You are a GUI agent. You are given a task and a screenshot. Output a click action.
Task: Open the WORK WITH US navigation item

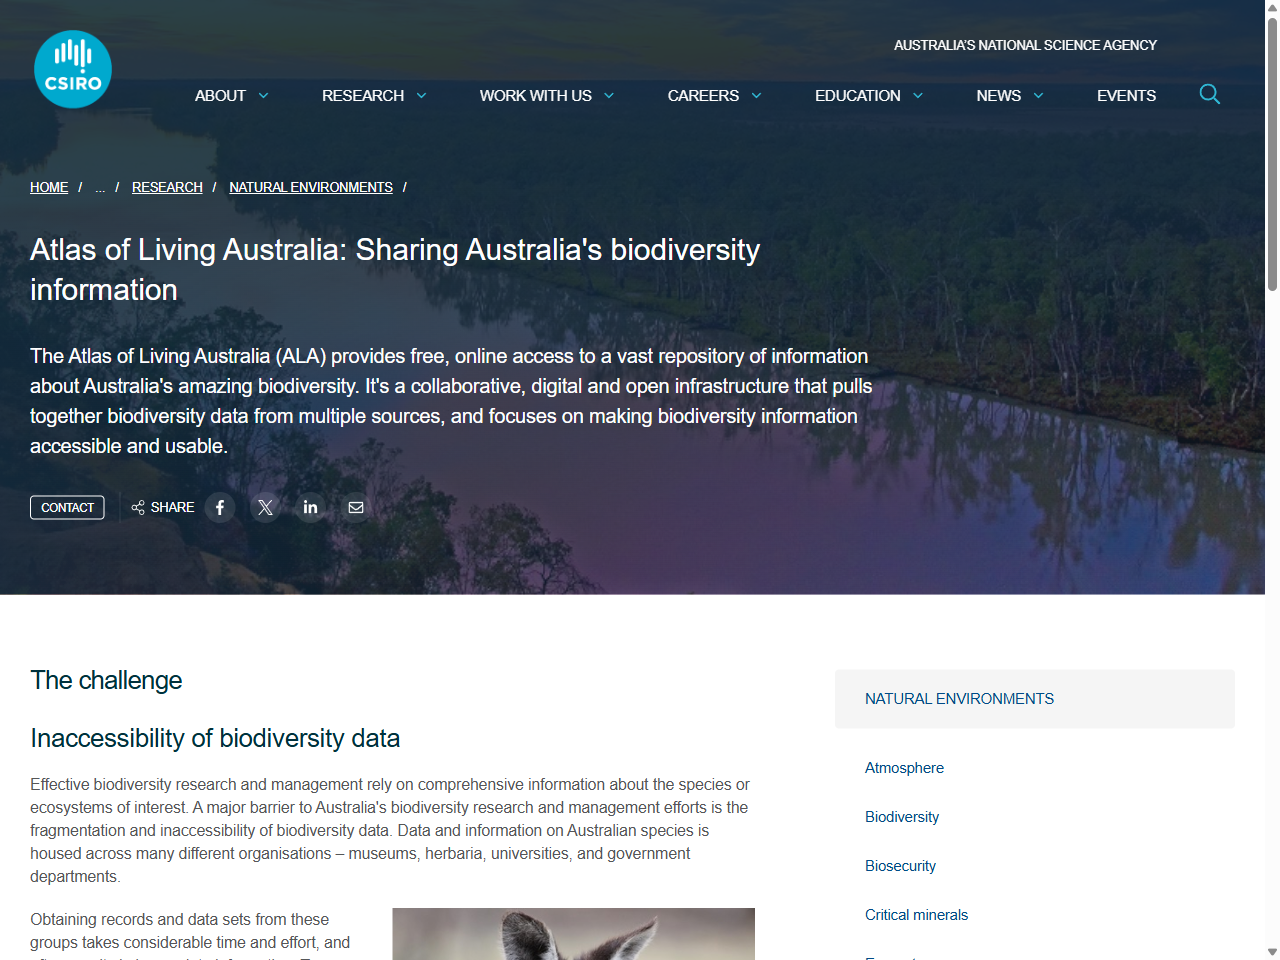[x=536, y=96]
